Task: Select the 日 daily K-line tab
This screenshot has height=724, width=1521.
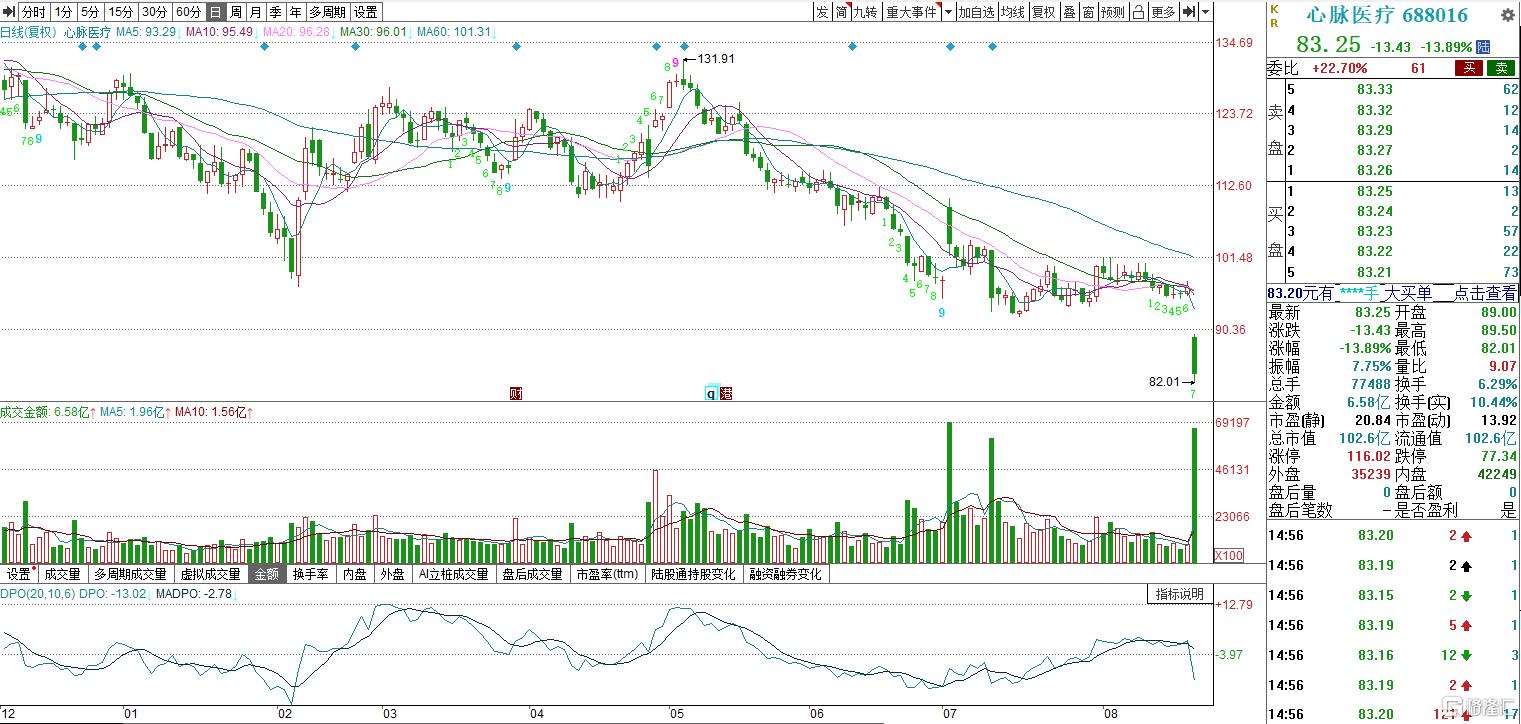Action: pos(215,12)
